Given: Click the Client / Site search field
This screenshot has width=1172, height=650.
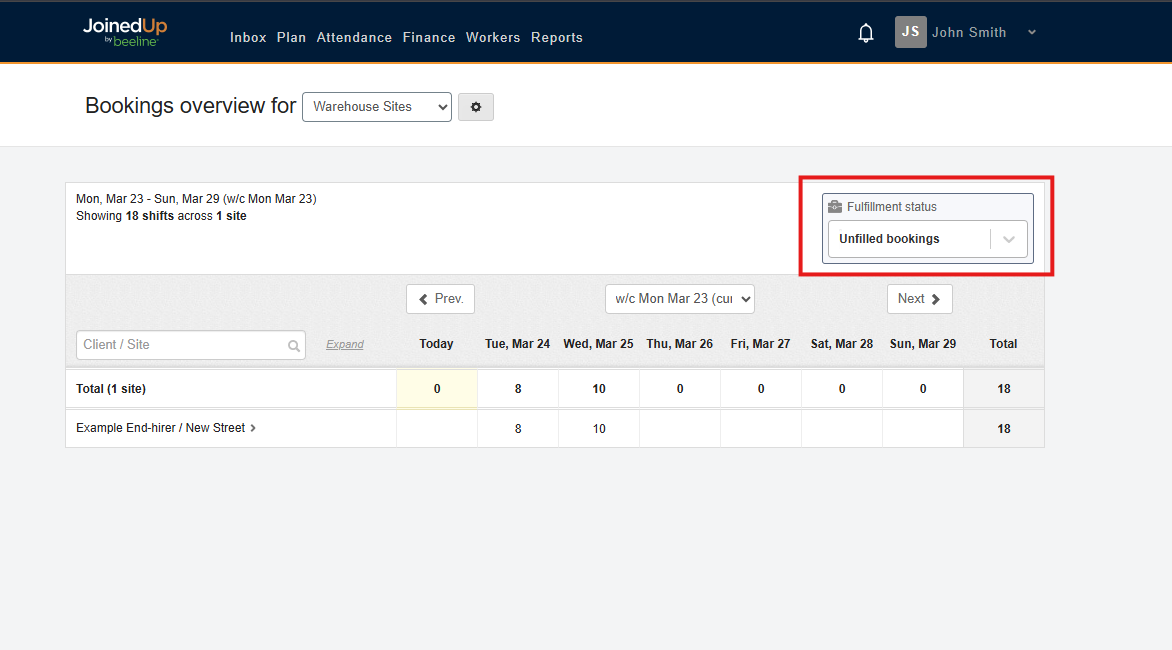Looking at the screenshot, I should 180,344.
